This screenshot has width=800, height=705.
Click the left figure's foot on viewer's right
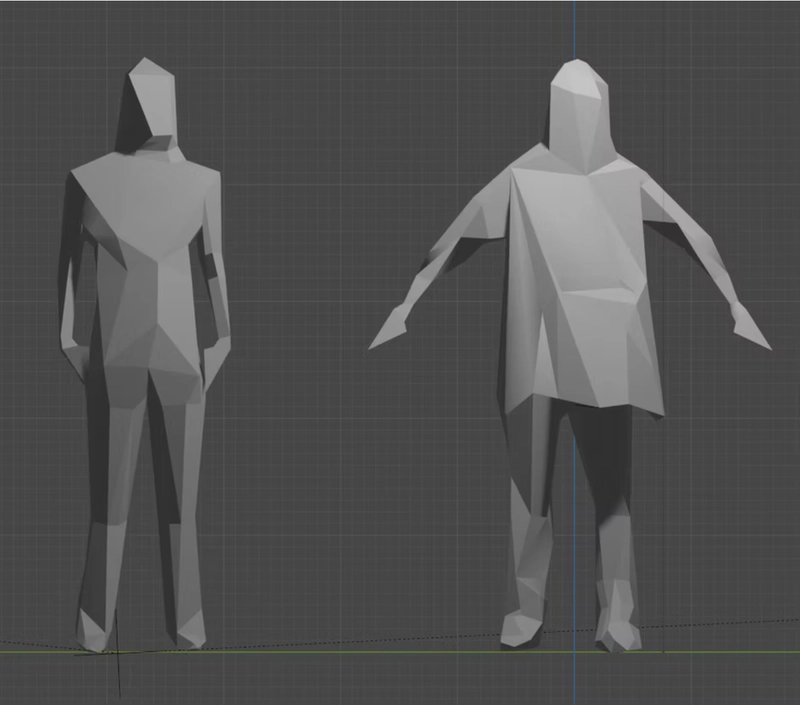click(188, 630)
